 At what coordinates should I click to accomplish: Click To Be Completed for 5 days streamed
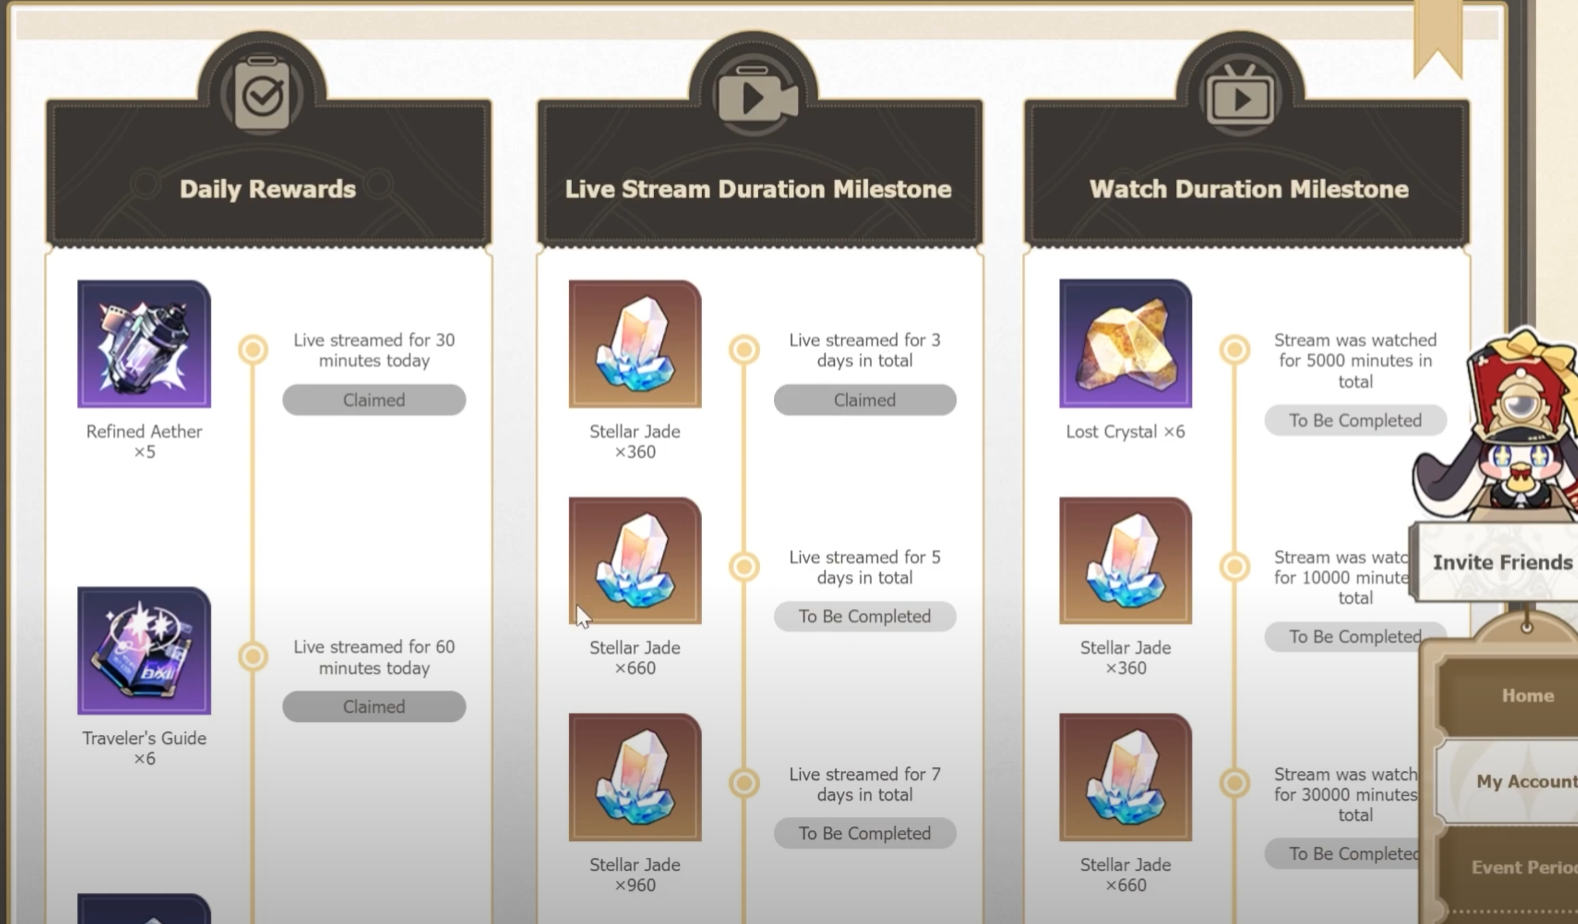tap(865, 616)
